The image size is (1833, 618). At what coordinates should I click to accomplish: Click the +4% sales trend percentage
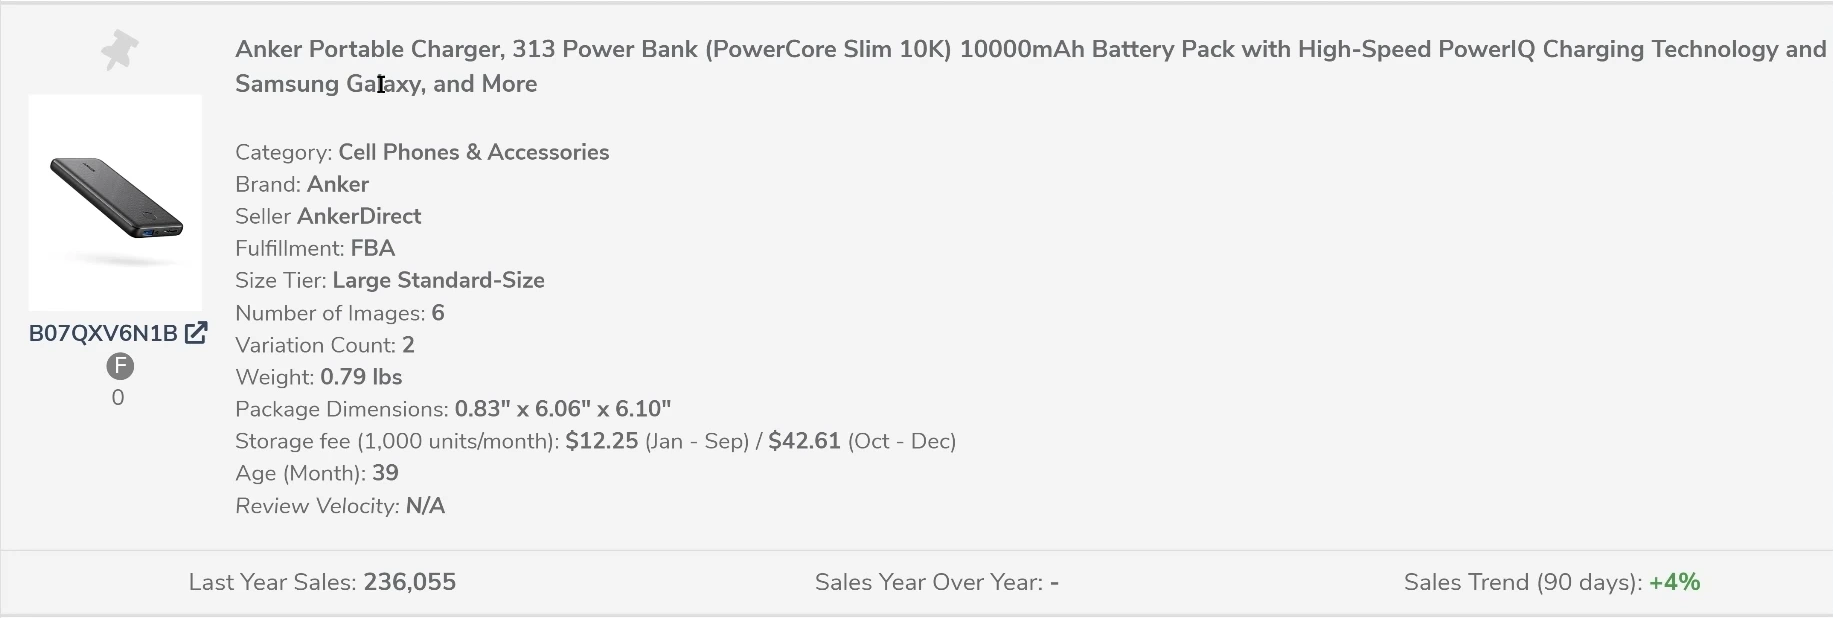click(x=1674, y=582)
